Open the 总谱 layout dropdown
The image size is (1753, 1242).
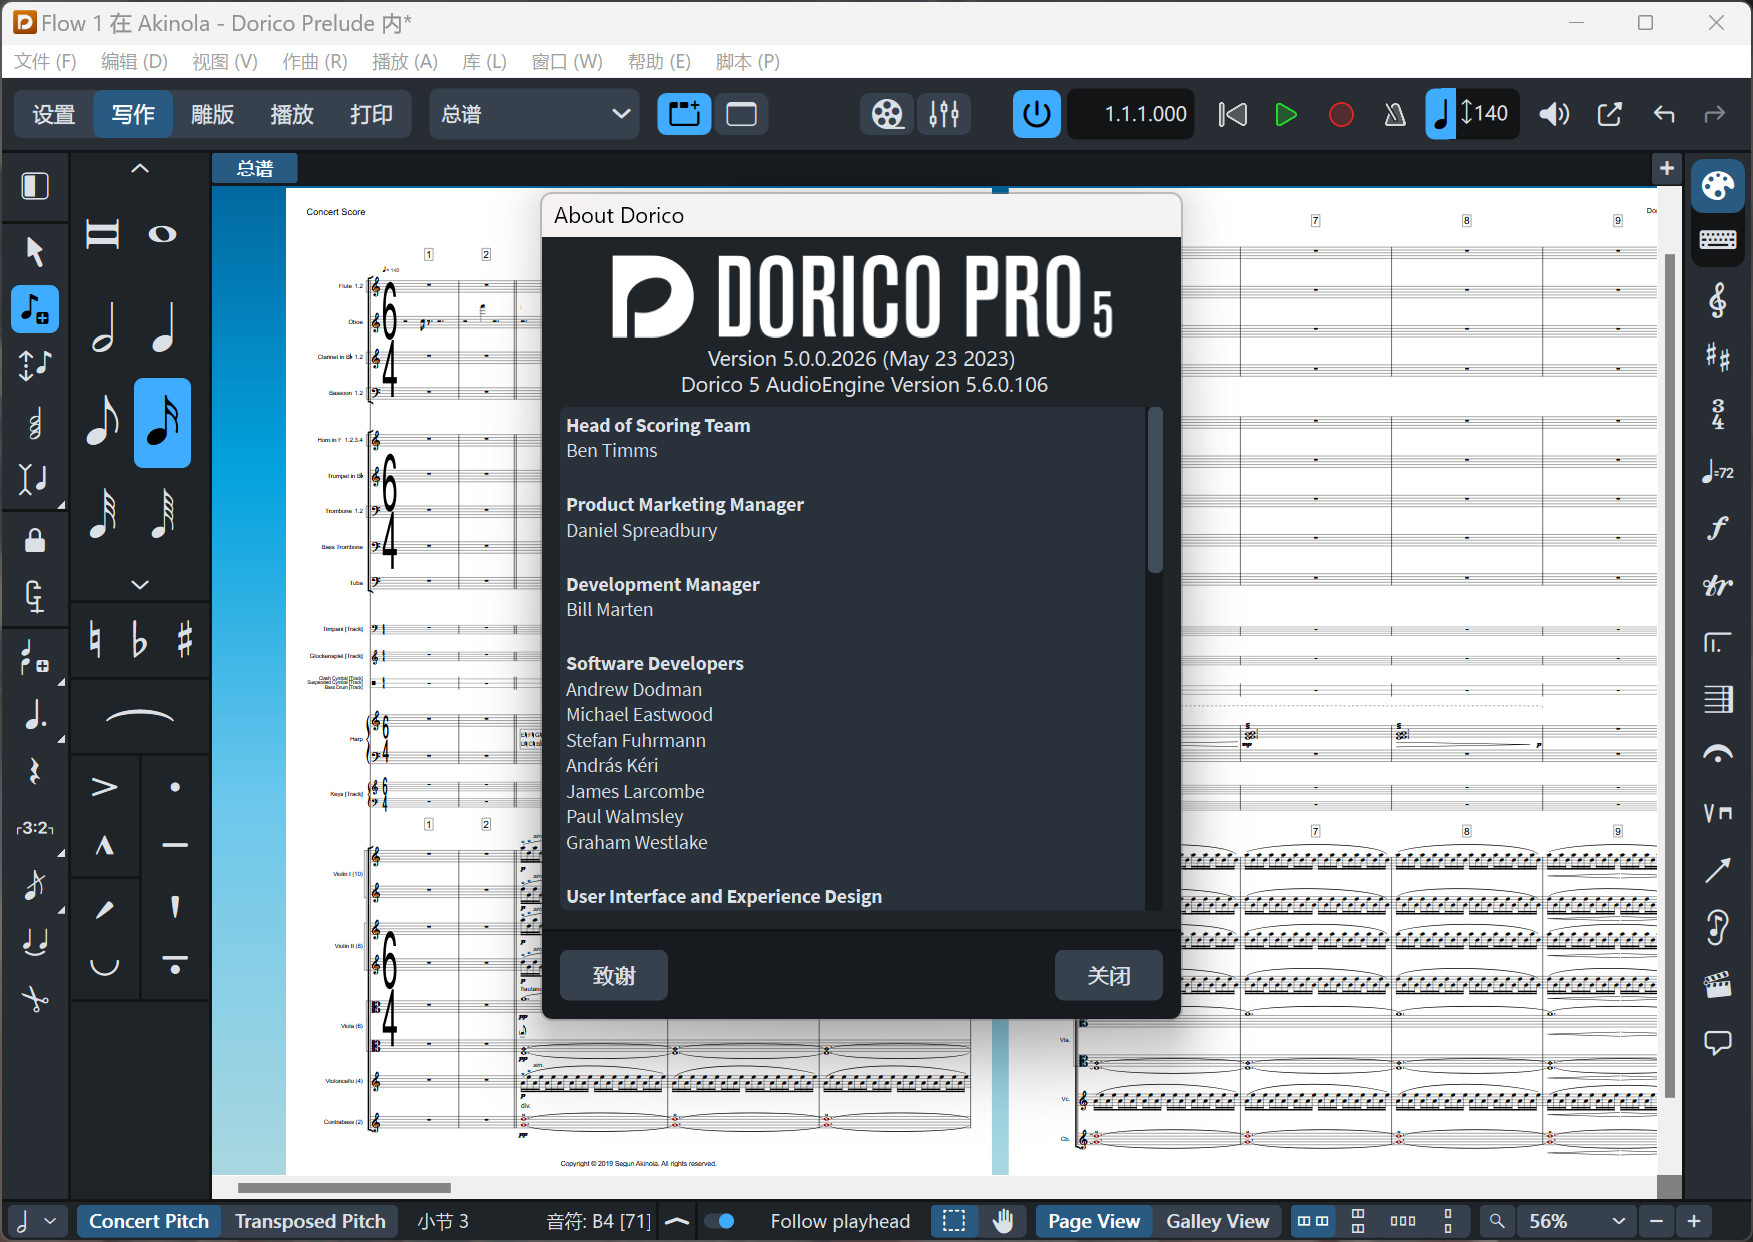(535, 114)
